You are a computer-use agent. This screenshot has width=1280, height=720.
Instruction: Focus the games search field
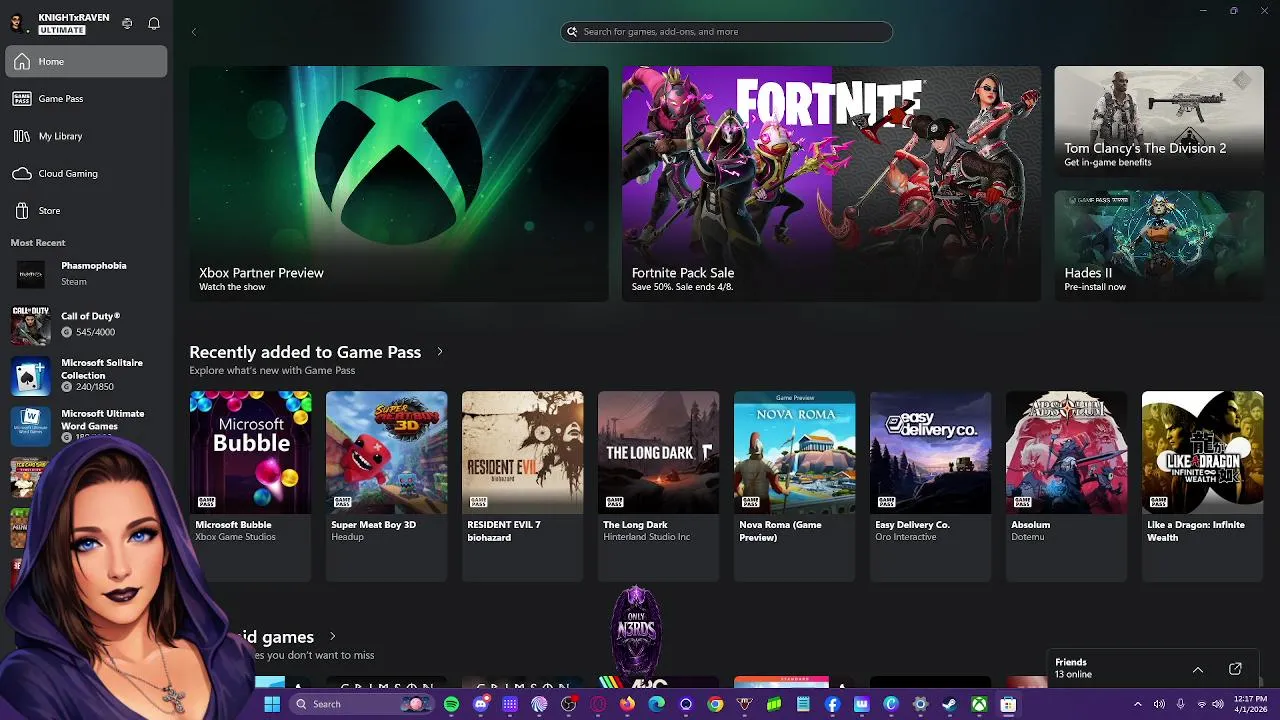coord(727,32)
